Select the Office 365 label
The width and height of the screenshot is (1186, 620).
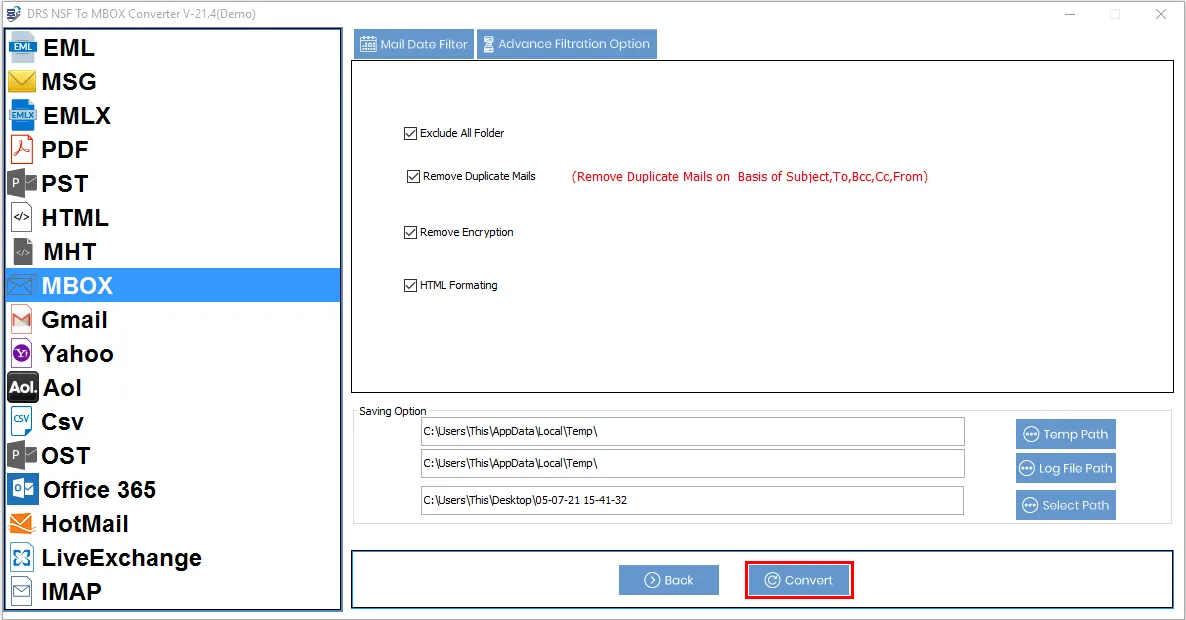click(x=99, y=490)
